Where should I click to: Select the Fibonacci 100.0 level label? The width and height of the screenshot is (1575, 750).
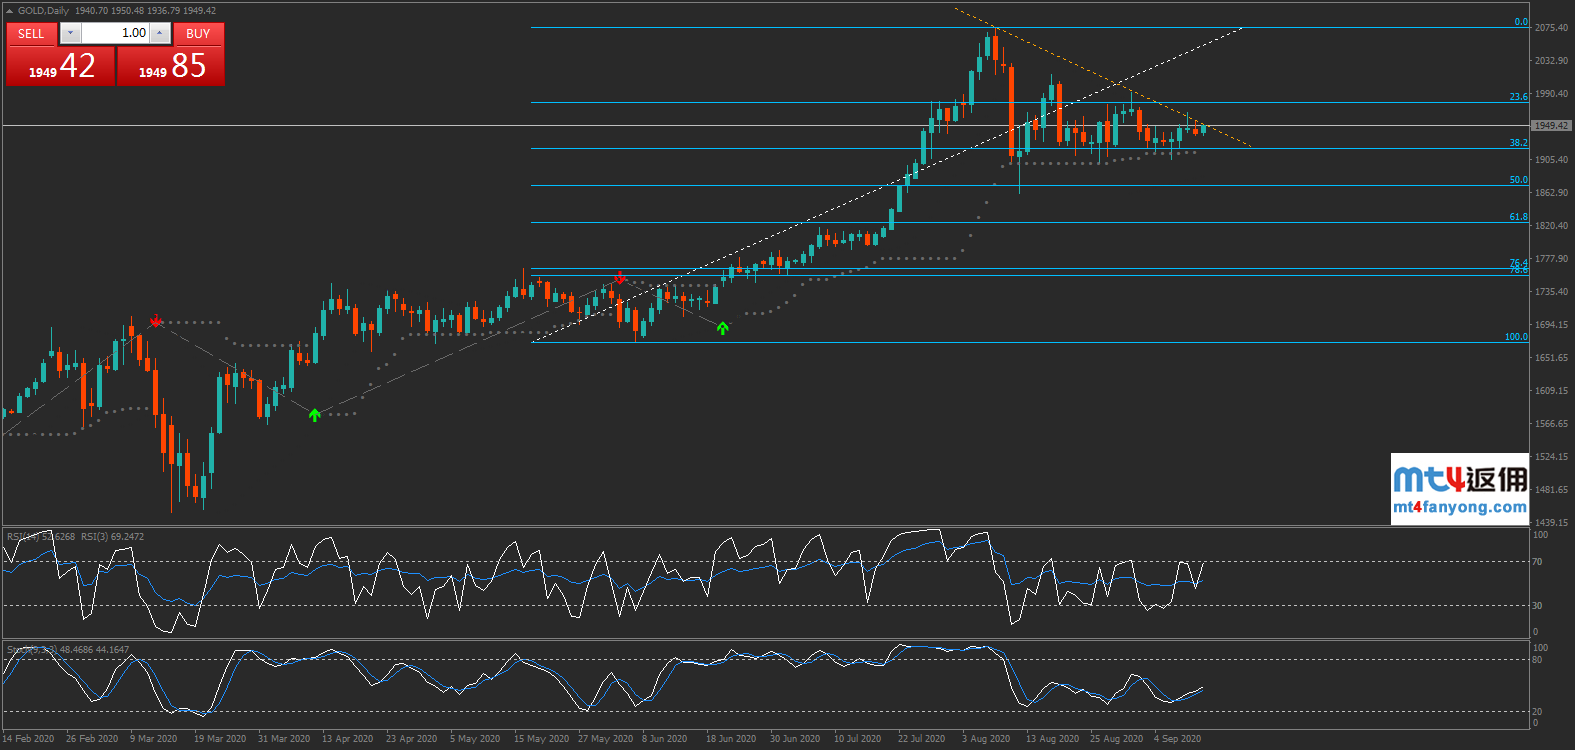[x=1516, y=337]
